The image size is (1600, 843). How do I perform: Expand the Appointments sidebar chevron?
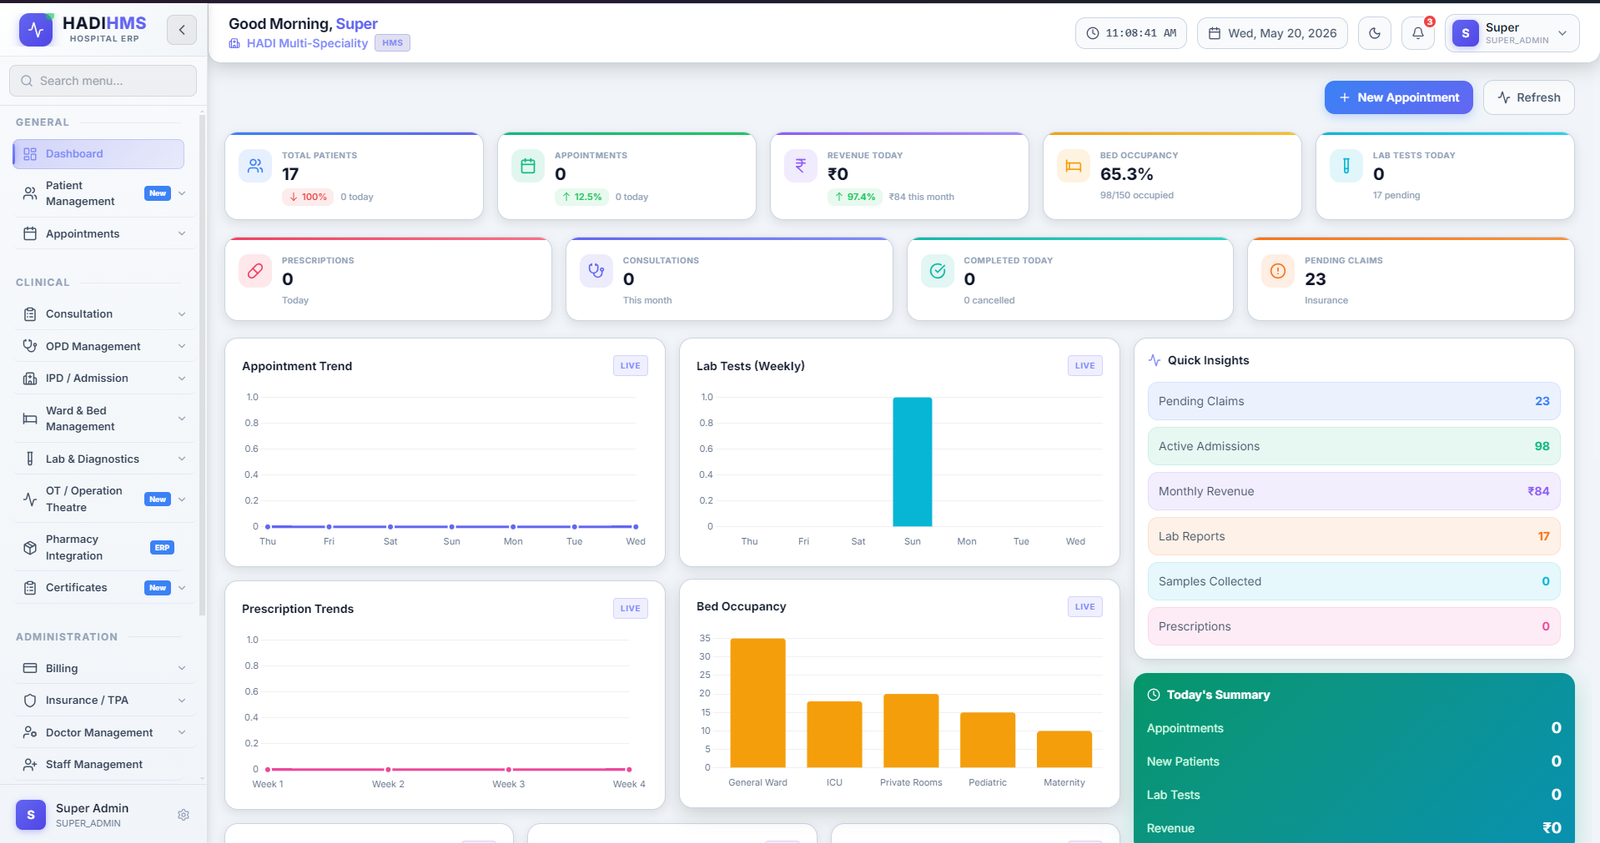coord(182,234)
